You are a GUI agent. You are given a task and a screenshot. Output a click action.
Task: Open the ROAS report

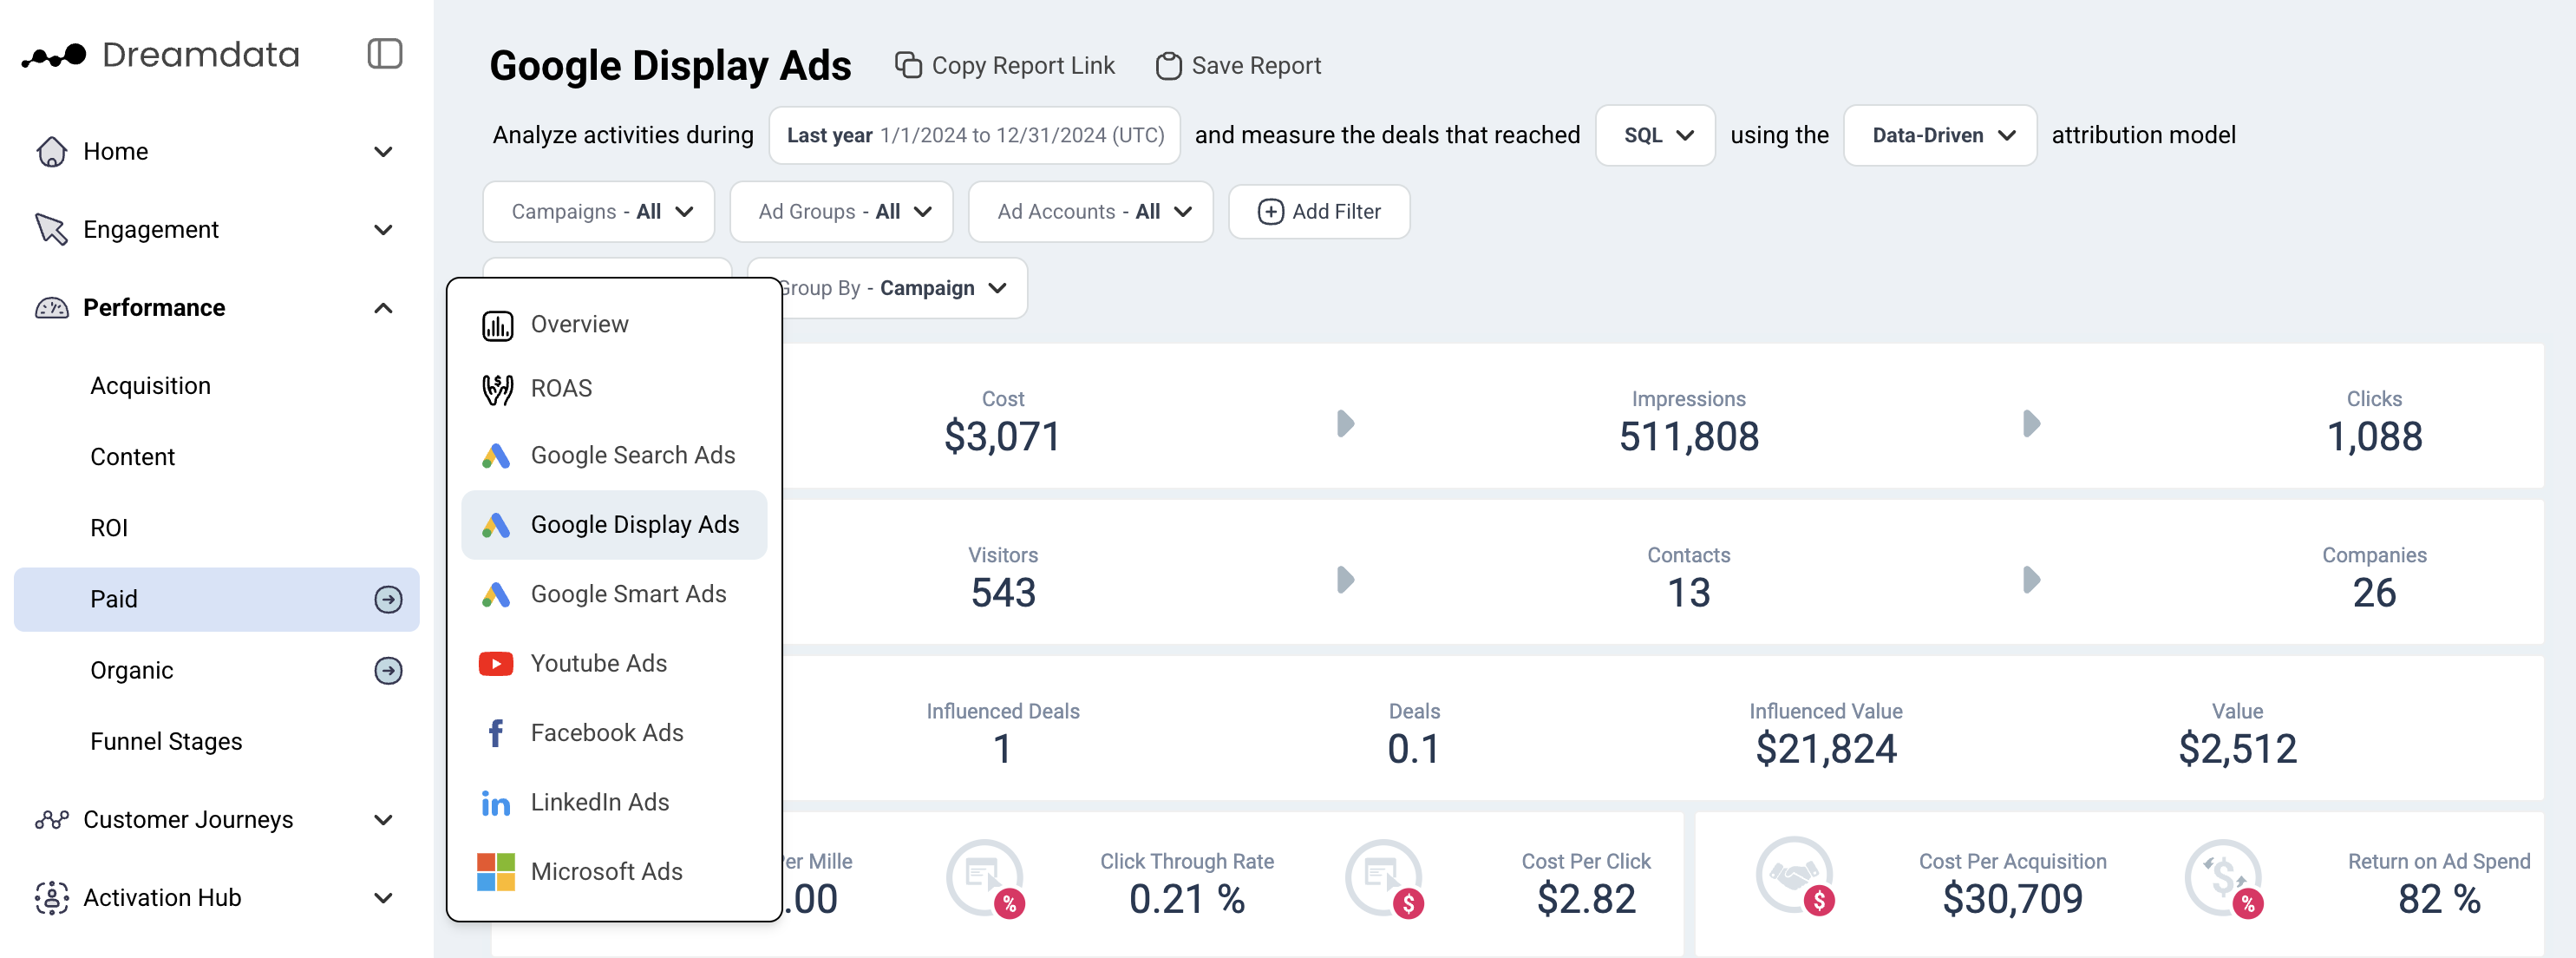(x=560, y=388)
